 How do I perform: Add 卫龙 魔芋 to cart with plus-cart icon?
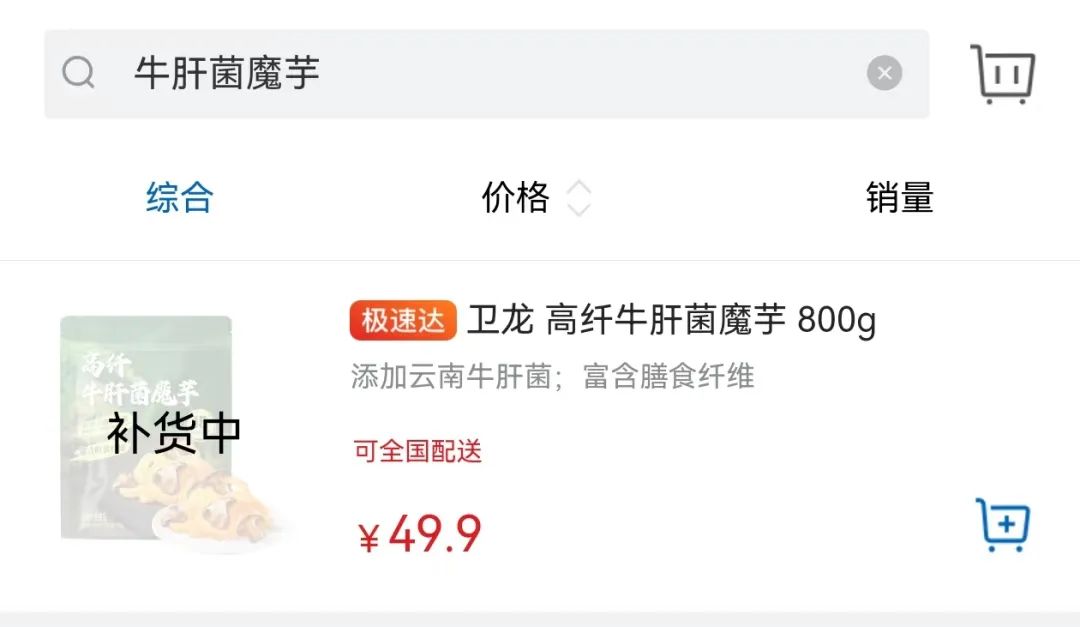coord(1003,524)
